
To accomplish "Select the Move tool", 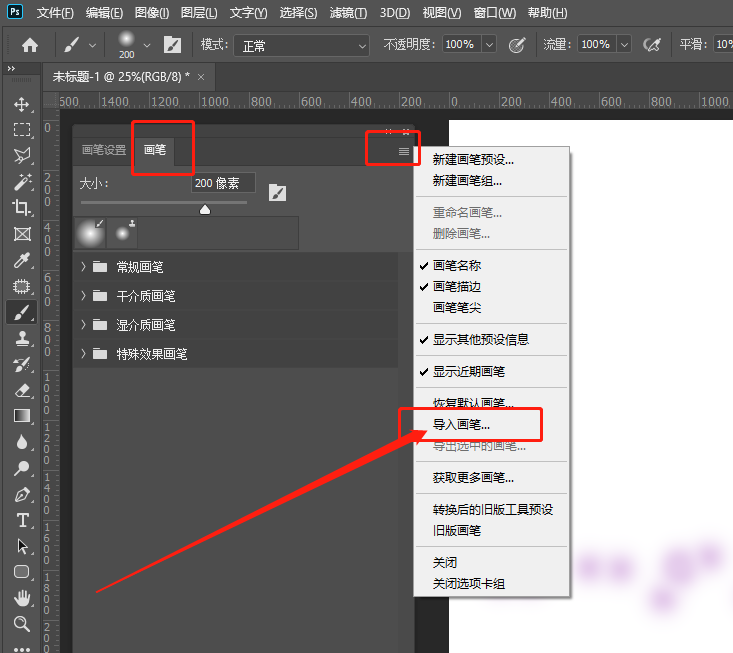I will tap(22, 104).
